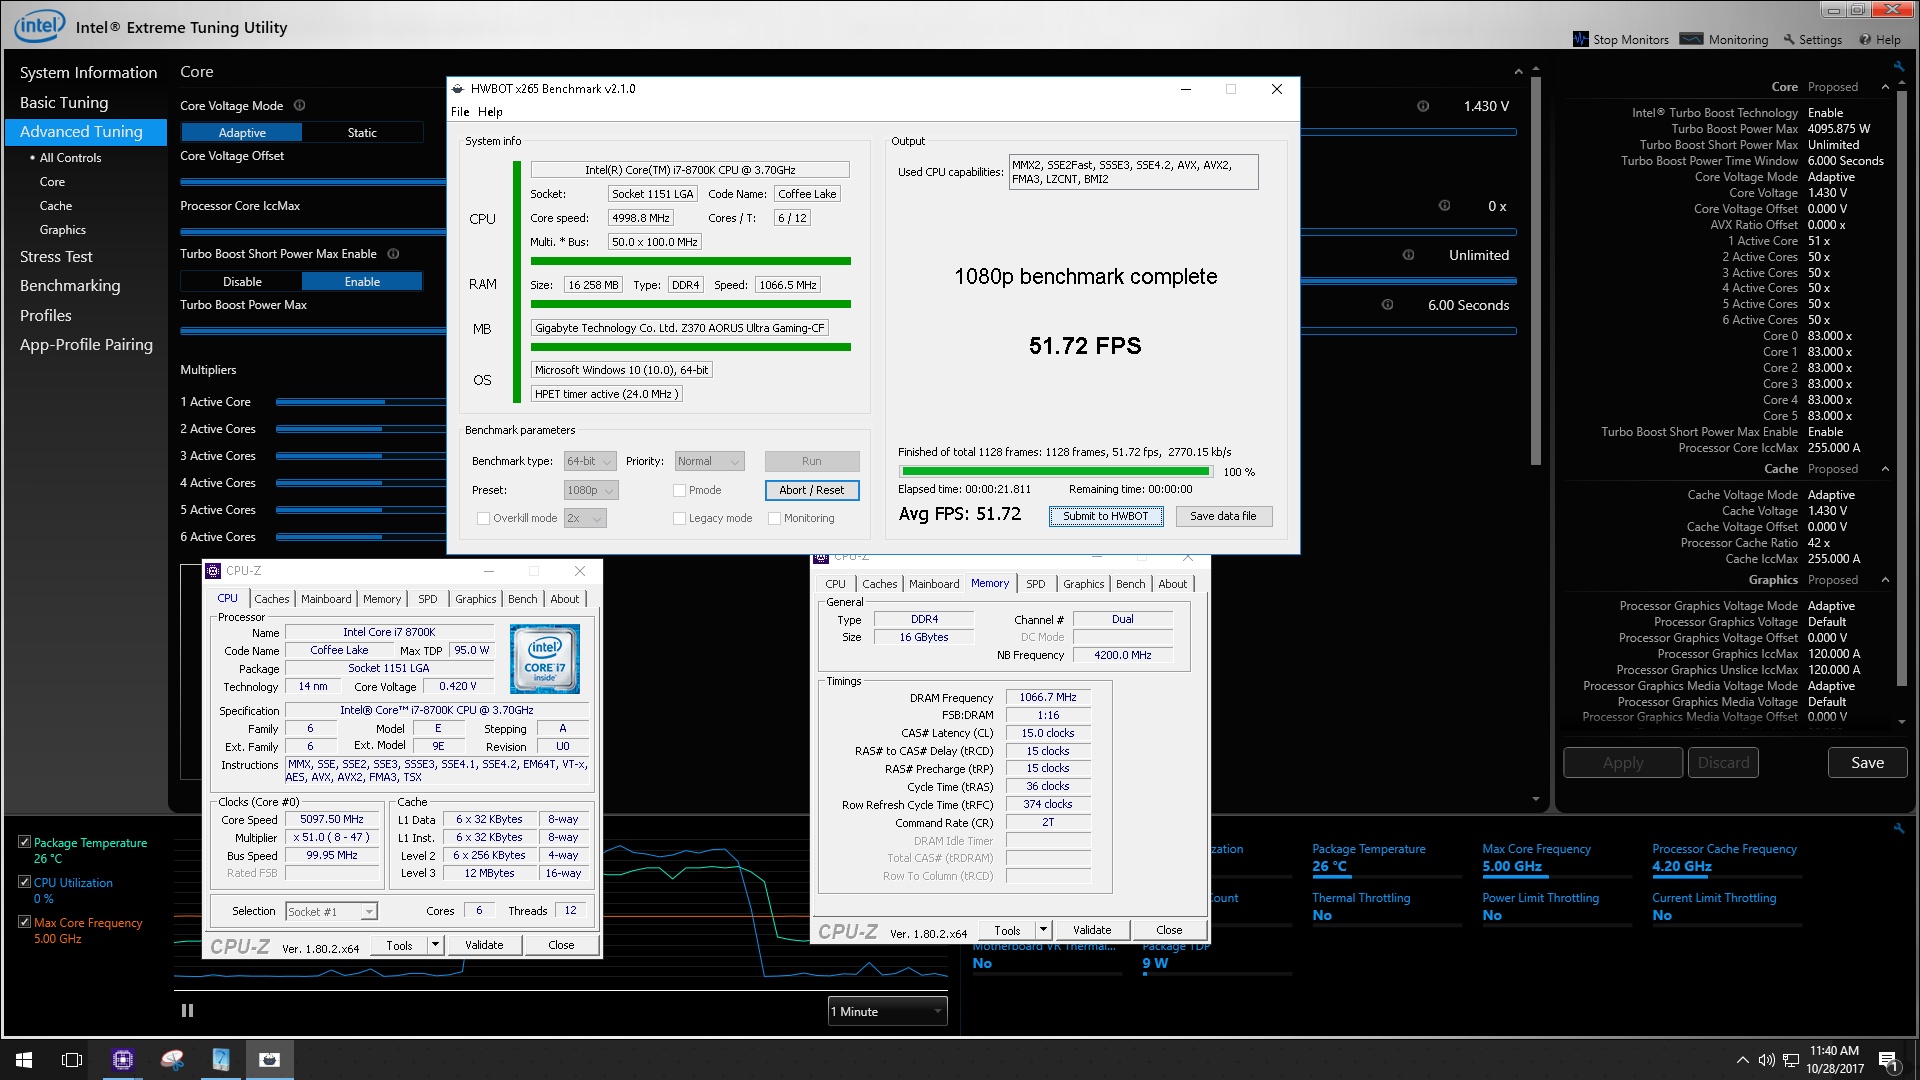Open Preset 1080p dropdown

(x=591, y=490)
